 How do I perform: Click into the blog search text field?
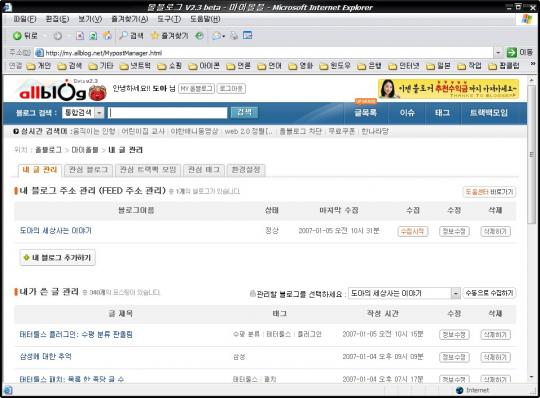[x=168, y=113]
